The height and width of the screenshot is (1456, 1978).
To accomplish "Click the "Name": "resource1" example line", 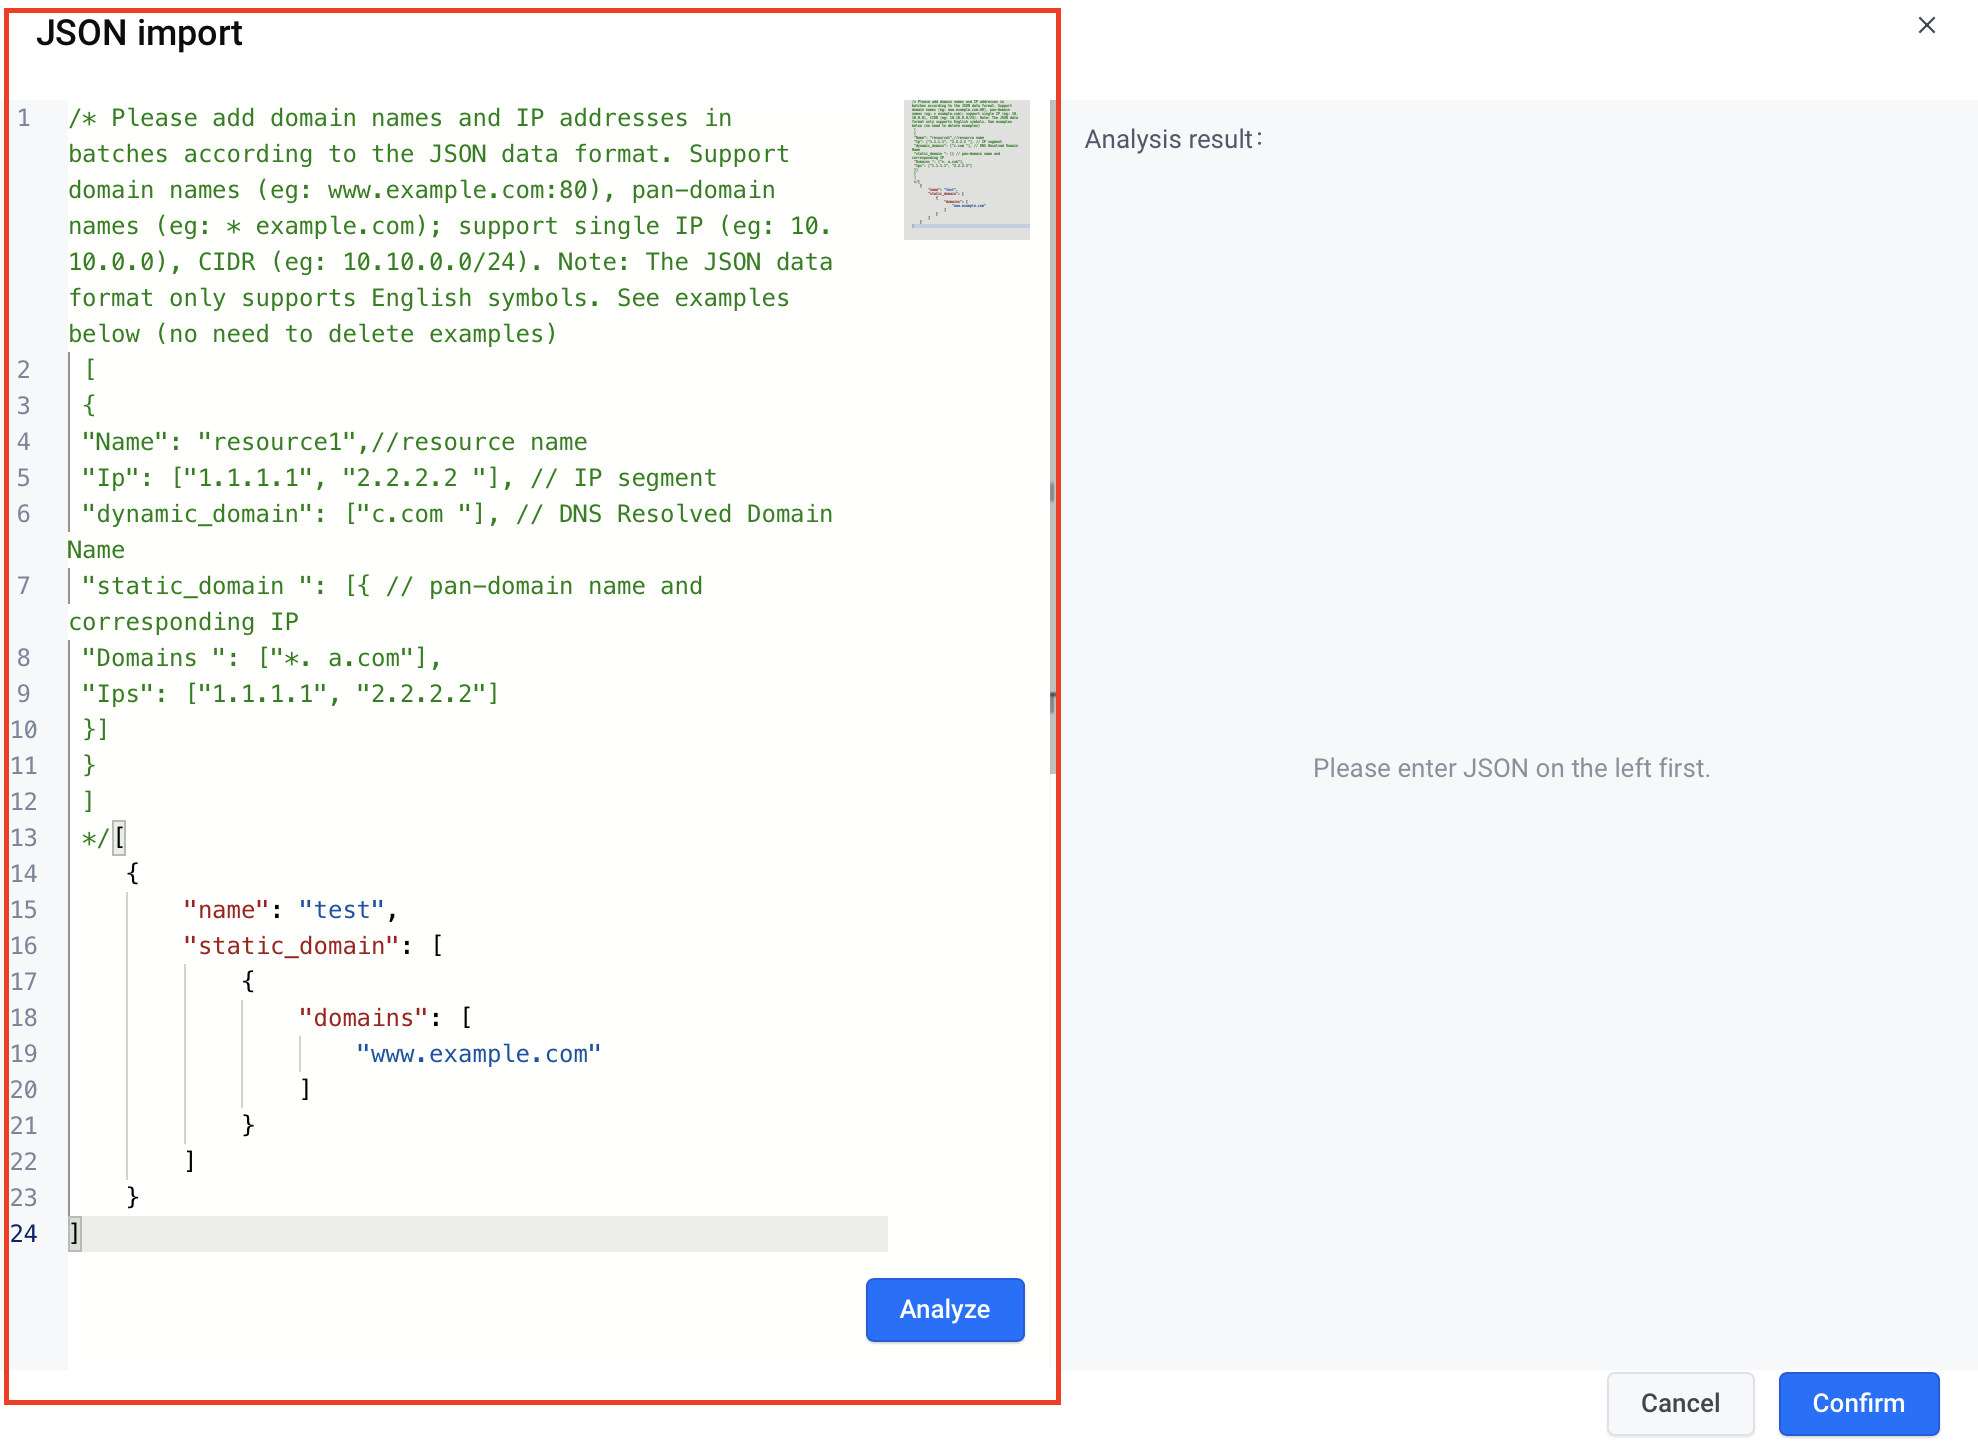I will [334, 441].
